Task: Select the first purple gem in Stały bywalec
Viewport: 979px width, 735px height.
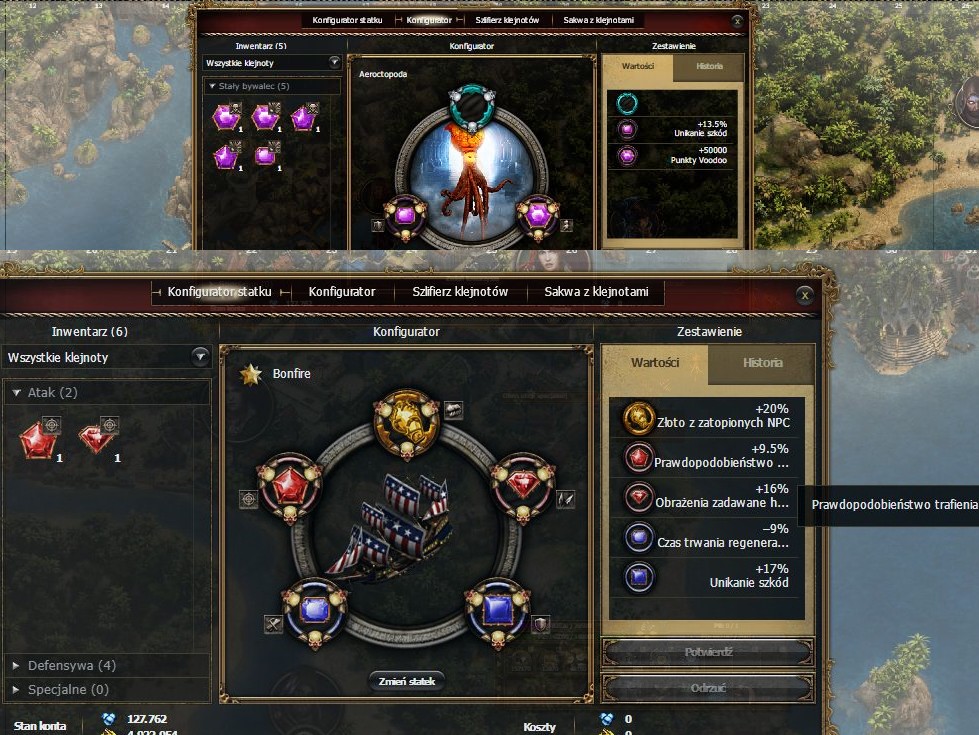Action: coord(225,117)
